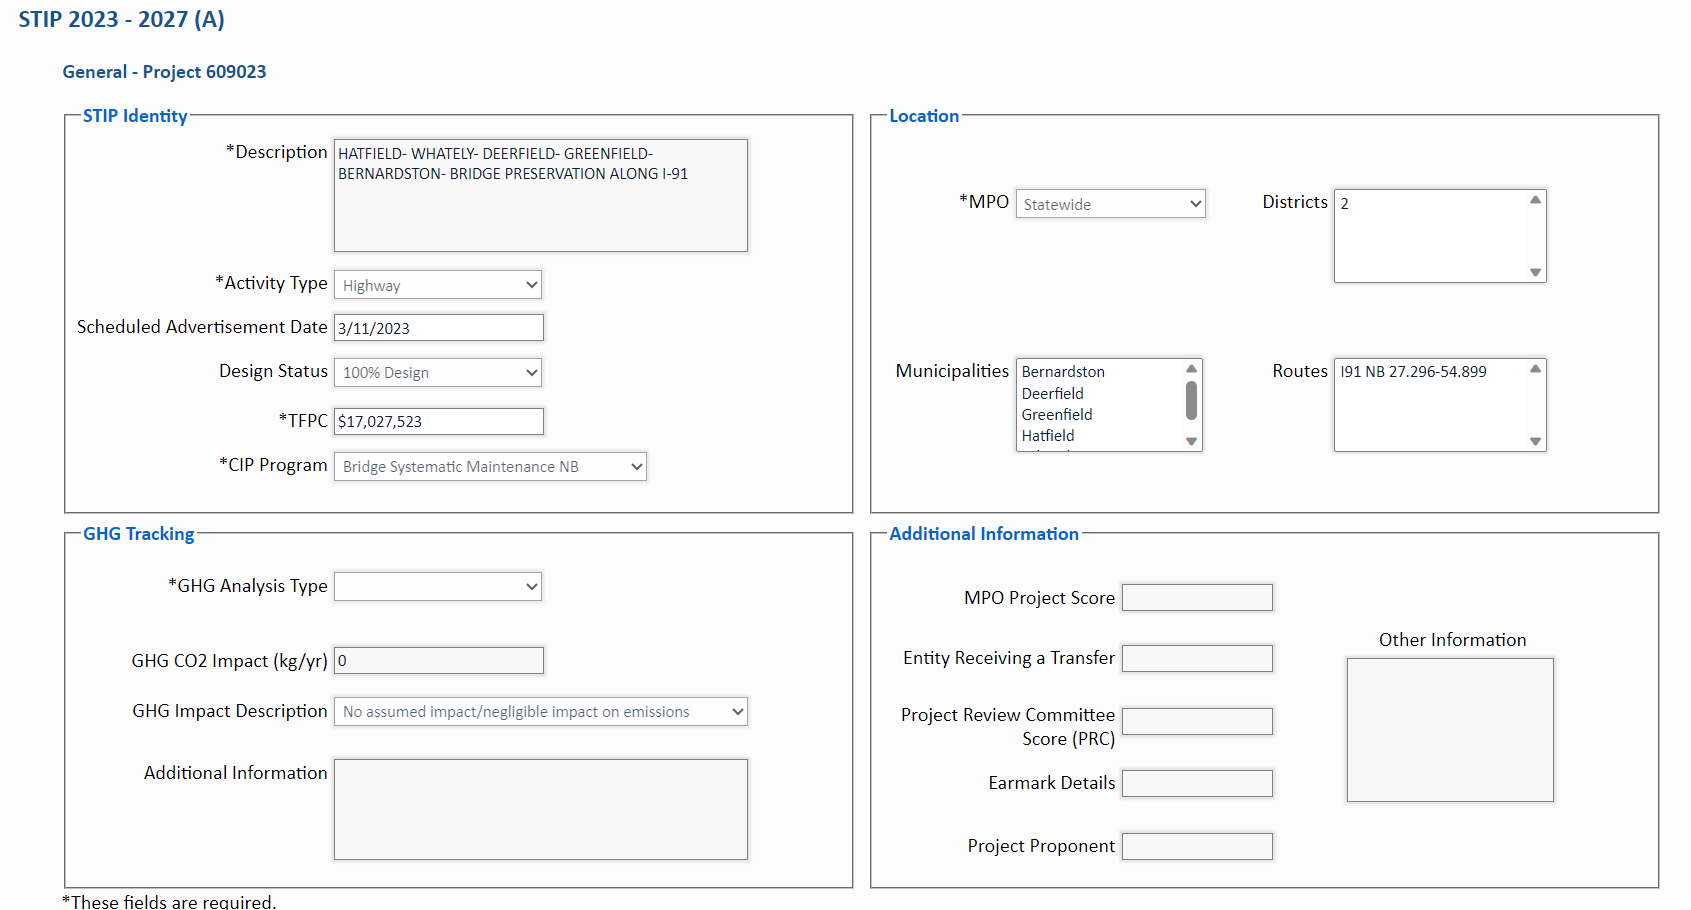Click the Earmark Details field
The image size is (1691, 910).
point(1197,783)
